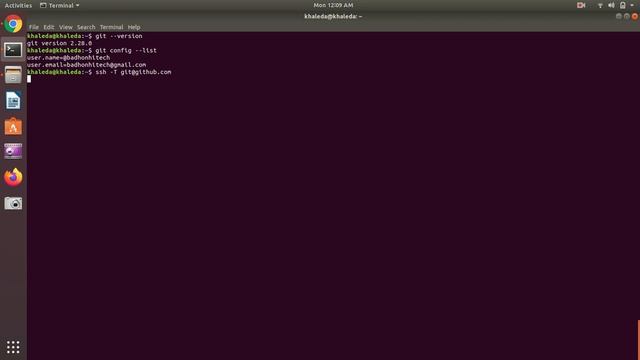Click the 'user.email=badhonhitech@gmail.com' line
Screen dimensions: 640x360
[87, 65]
